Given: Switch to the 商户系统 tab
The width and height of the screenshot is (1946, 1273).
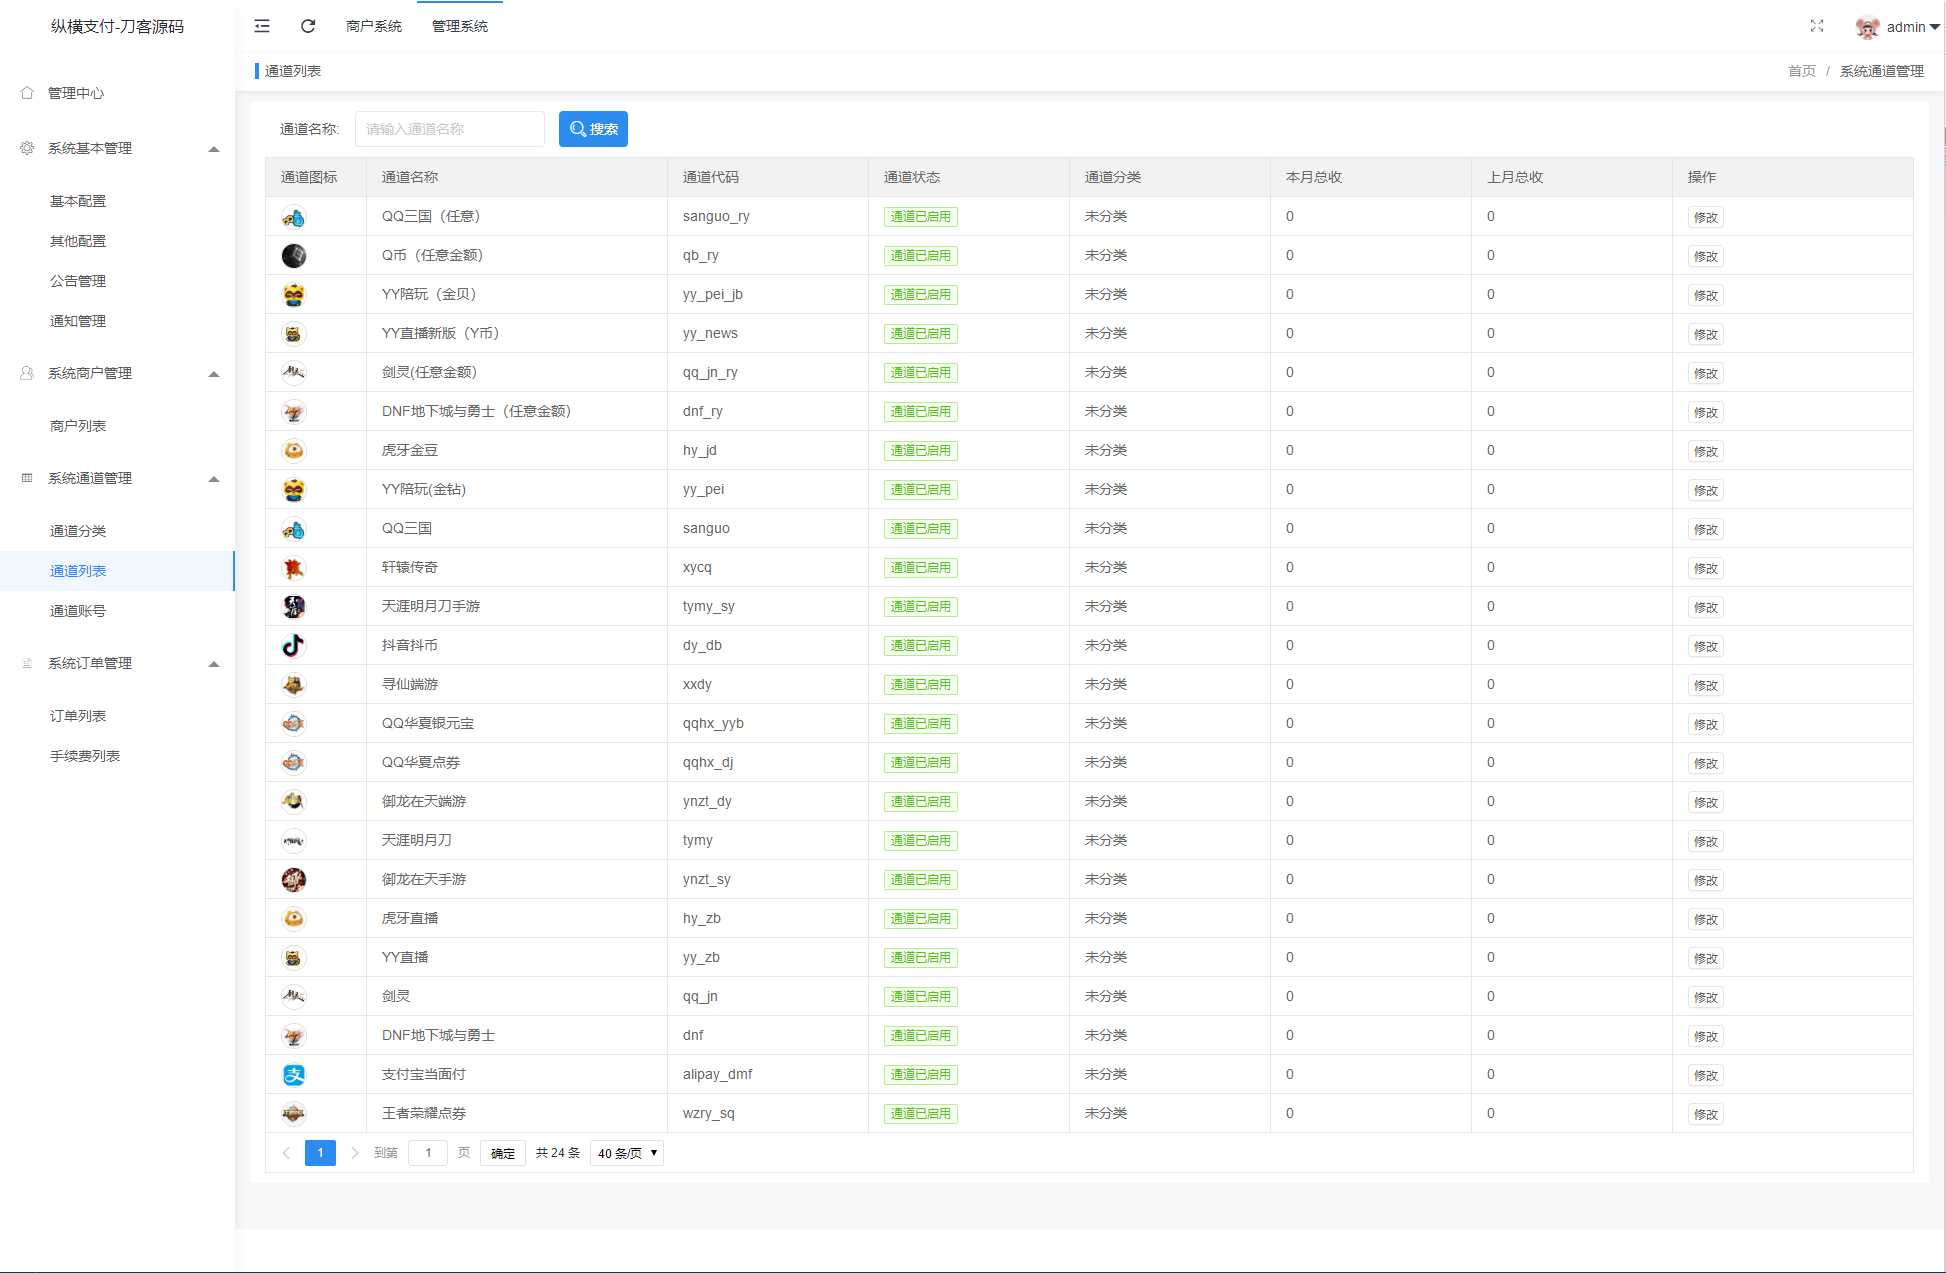Looking at the screenshot, I should tap(373, 26).
